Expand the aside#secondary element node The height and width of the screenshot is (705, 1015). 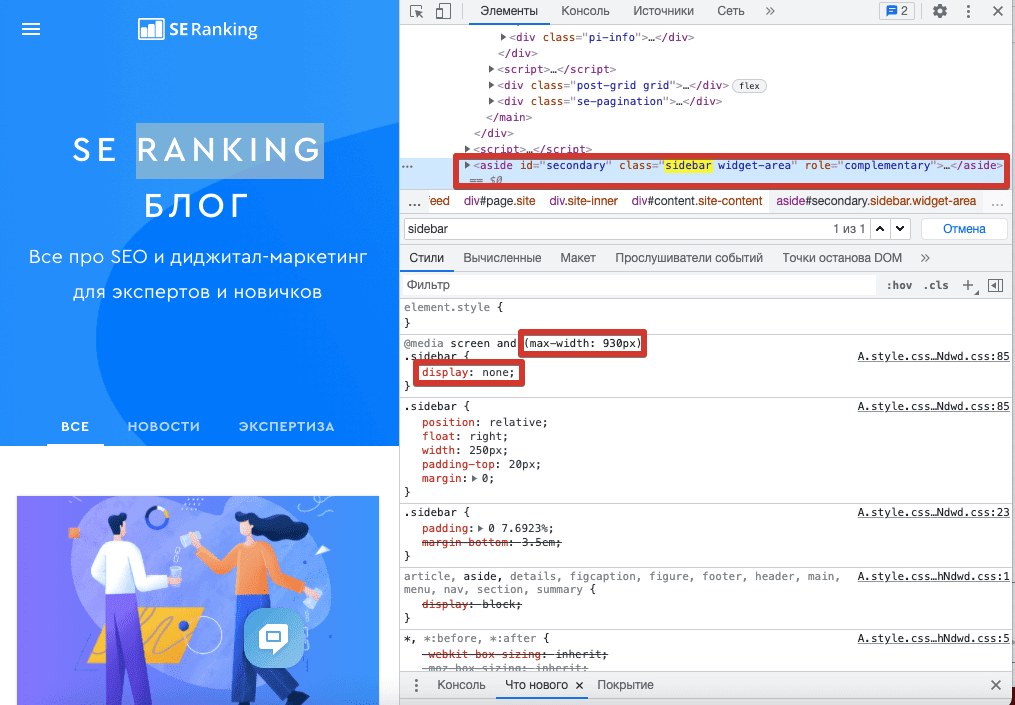pyautogui.click(x=467, y=165)
